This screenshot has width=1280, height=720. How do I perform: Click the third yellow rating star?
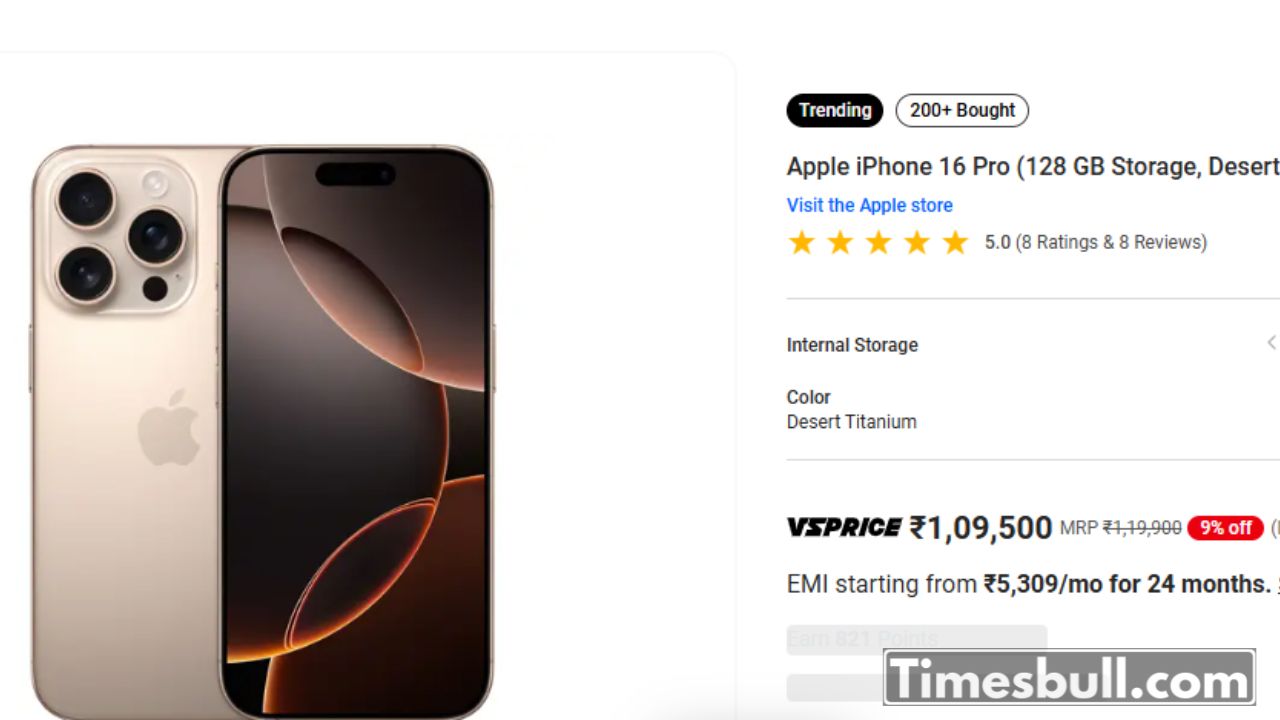click(x=878, y=242)
